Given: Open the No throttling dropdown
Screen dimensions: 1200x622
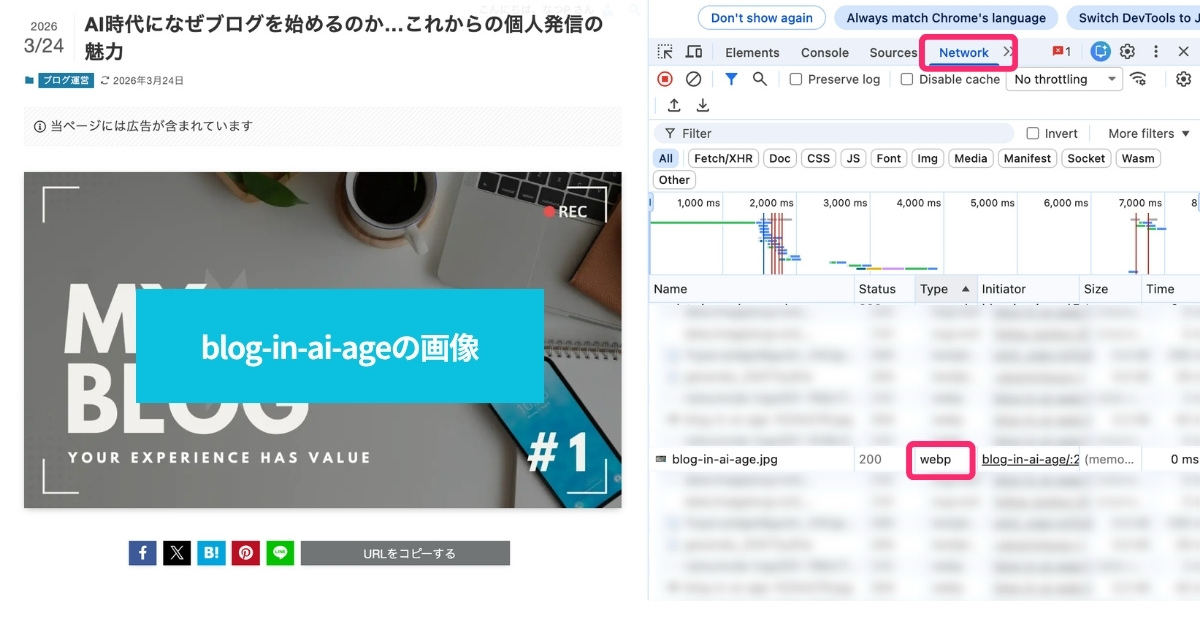Looking at the screenshot, I should [1064, 79].
